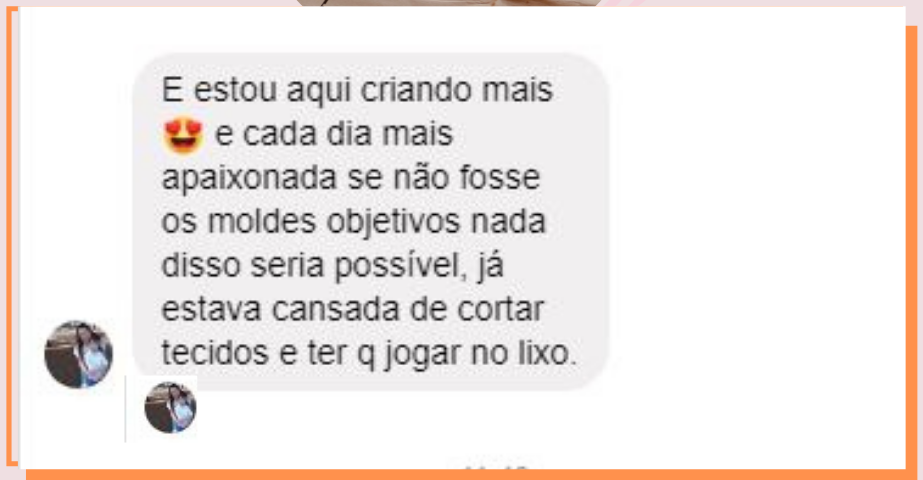
Task: Click the word 'tecidos' in the last line
Action: pyautogui.click(x=217, y=353)
